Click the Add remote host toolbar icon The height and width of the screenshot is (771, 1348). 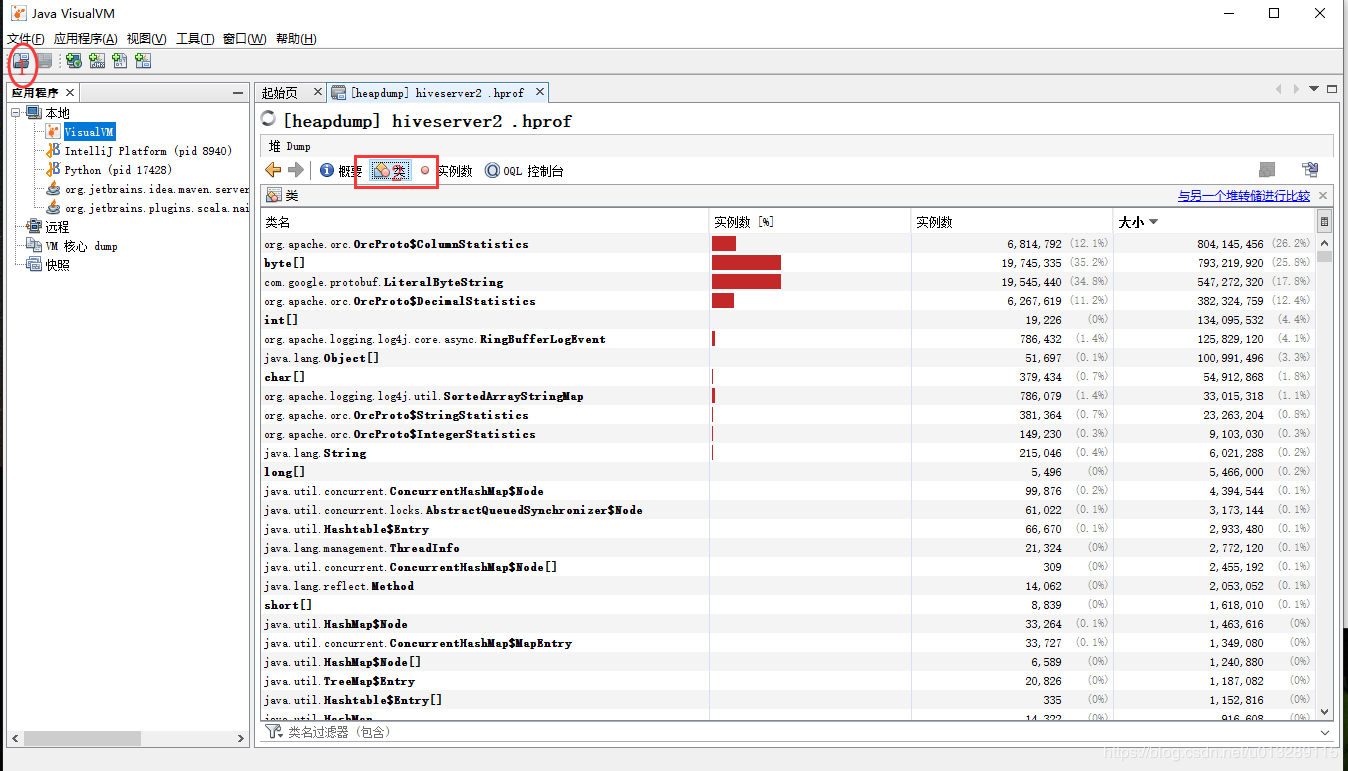(x=74, y=61)
